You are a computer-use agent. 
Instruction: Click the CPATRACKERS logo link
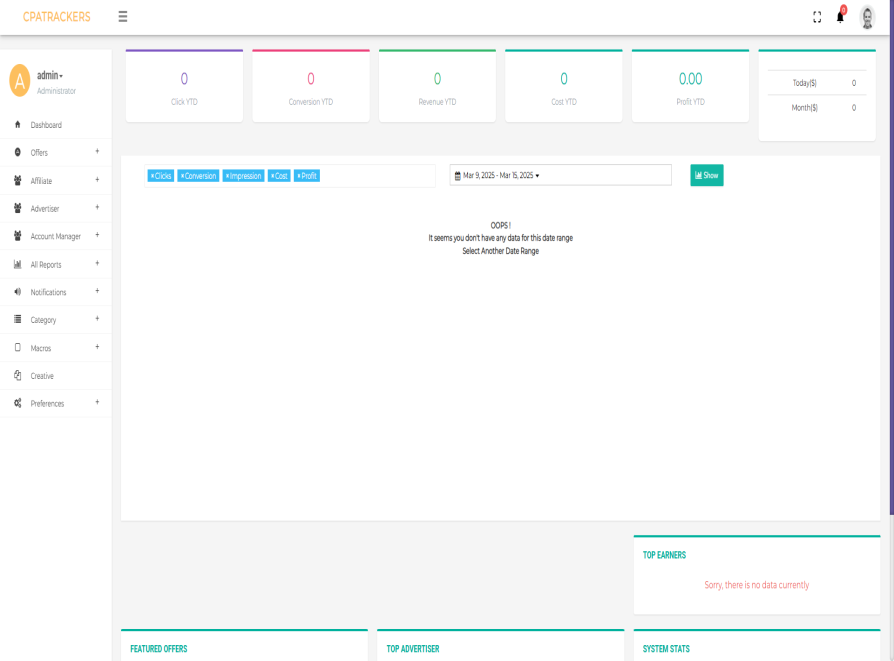[56, 17]
